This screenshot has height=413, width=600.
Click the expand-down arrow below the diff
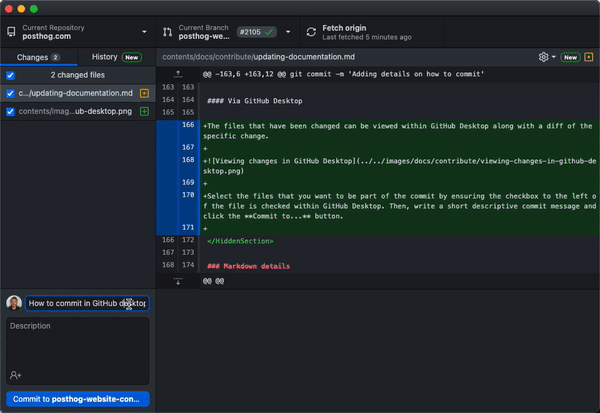coord(177,282)
